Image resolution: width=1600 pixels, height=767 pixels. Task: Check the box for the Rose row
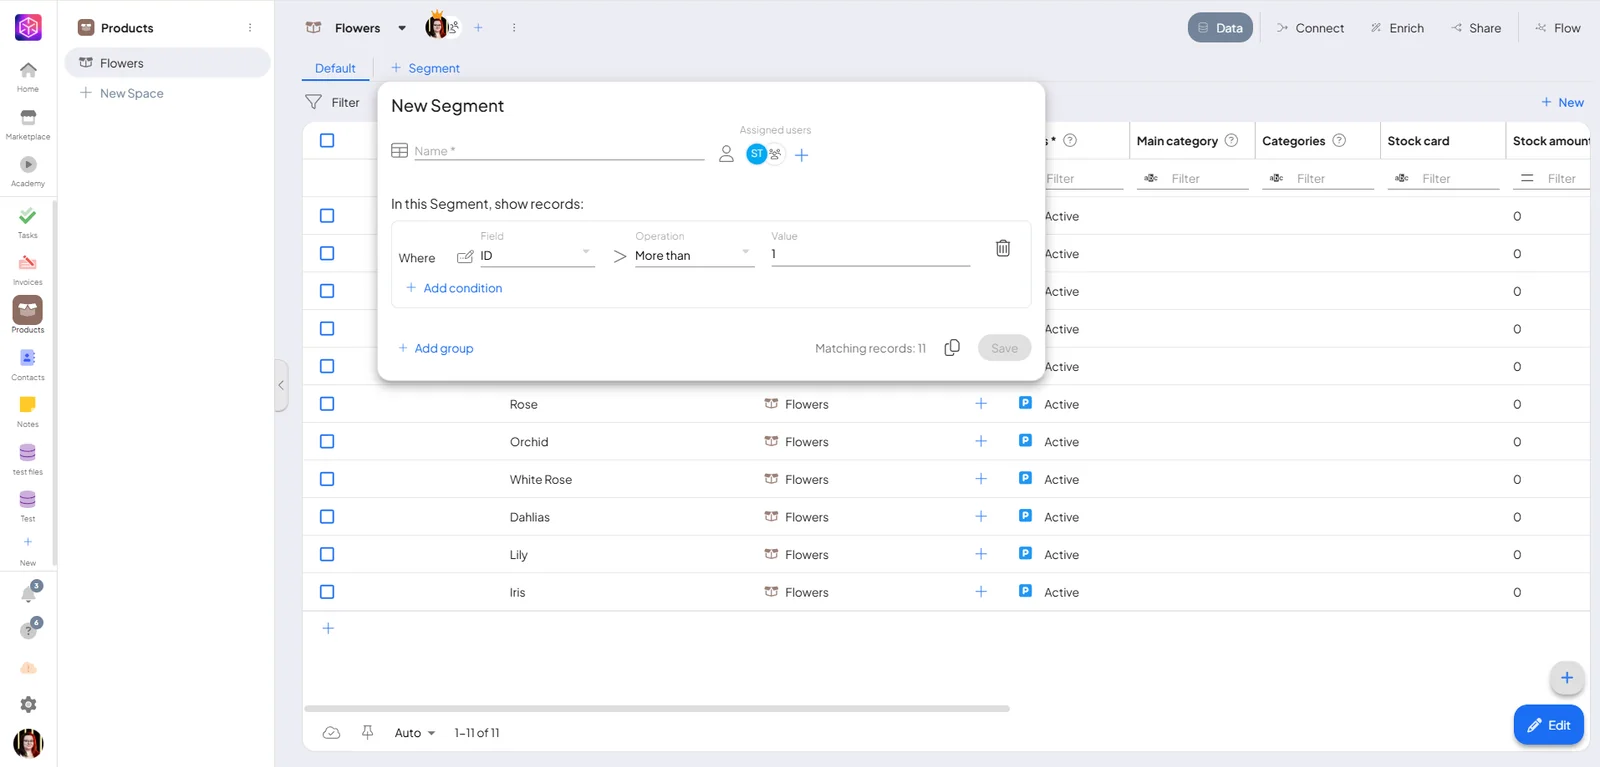(x=327, y=404)
